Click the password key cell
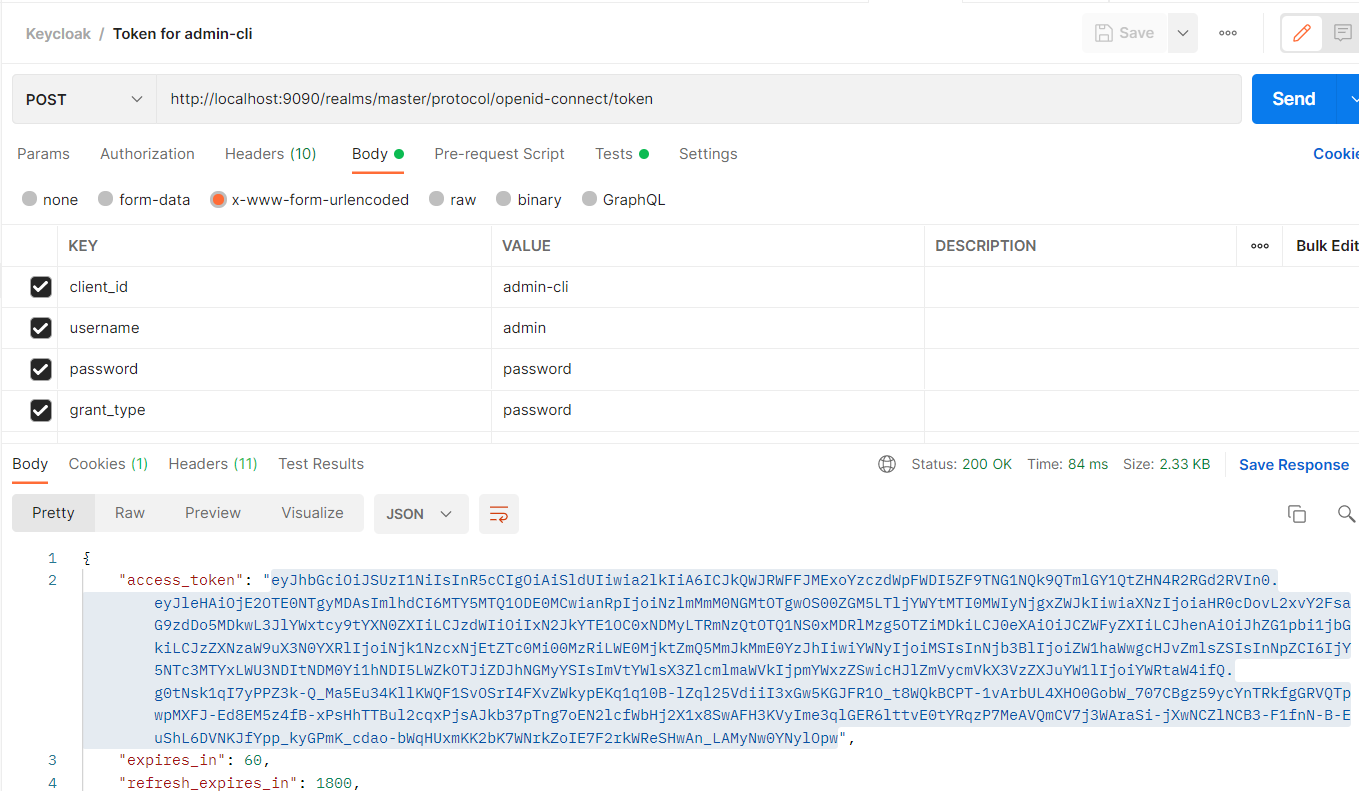Screen dimensions: 1359x791 (x=274, y=369)
